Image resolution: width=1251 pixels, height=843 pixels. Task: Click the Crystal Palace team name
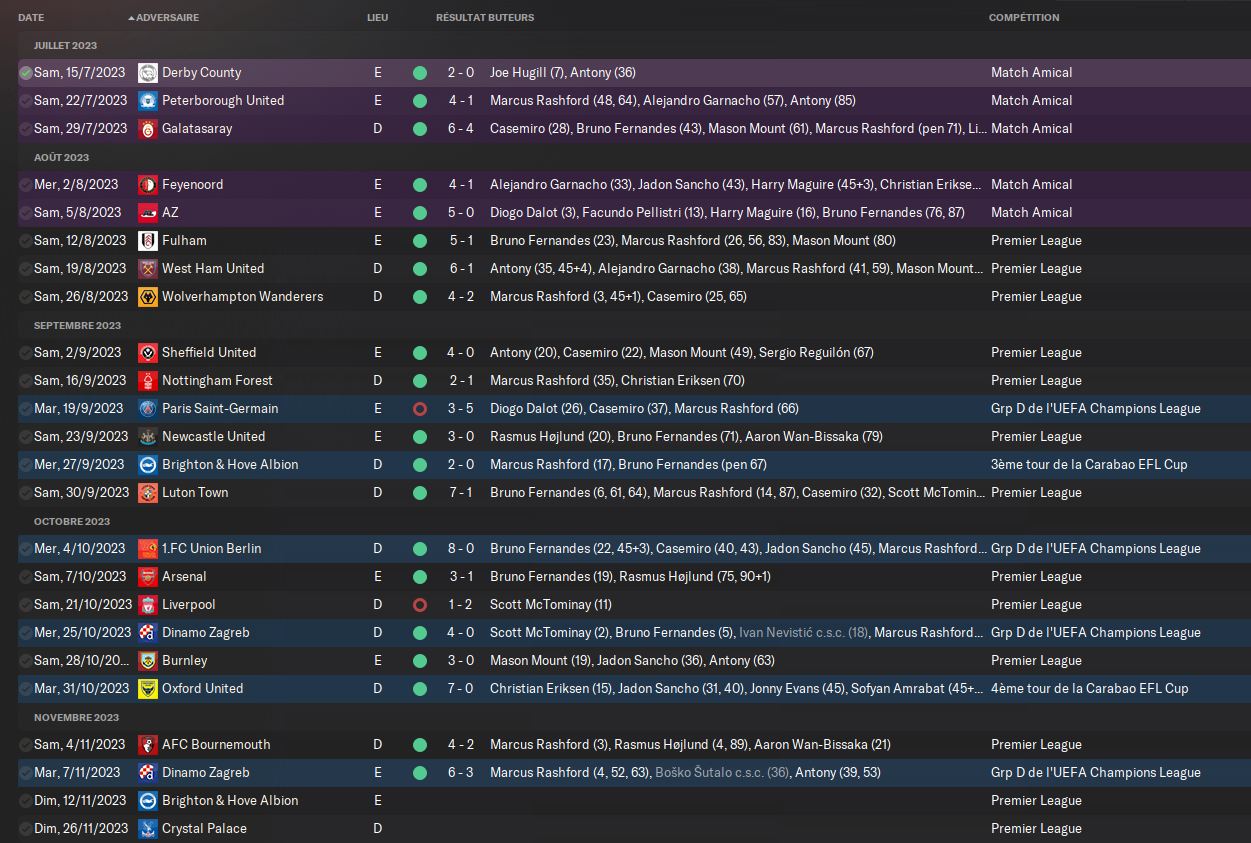[204, 829]
